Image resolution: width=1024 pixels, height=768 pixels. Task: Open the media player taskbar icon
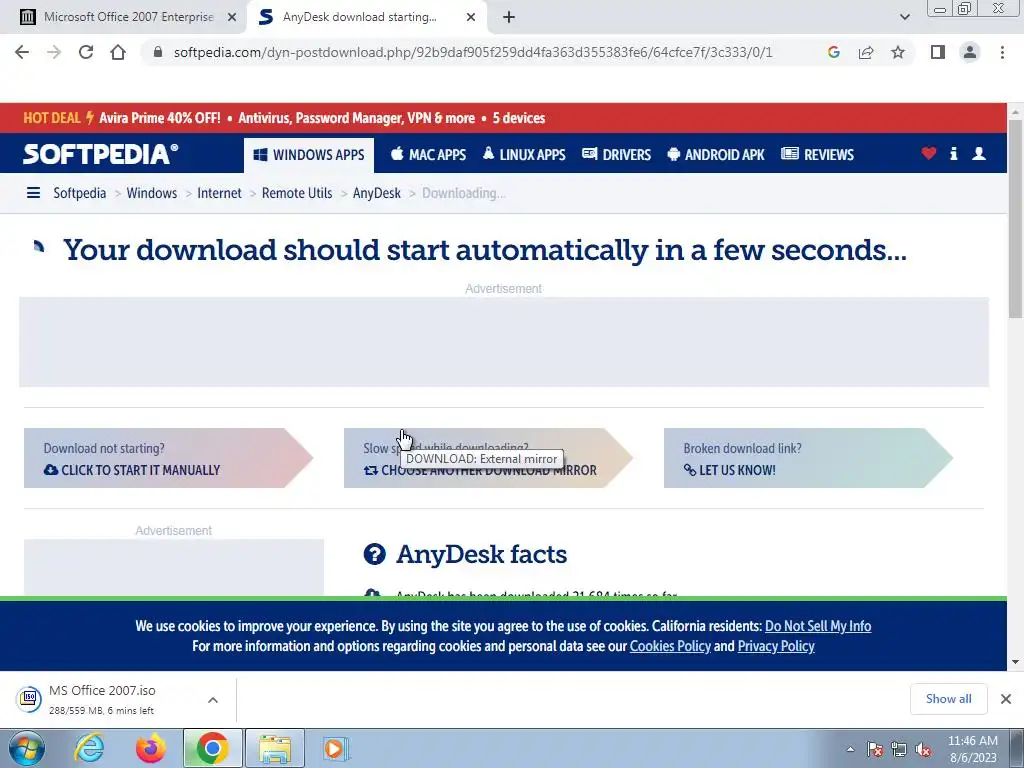coord(336,748)
